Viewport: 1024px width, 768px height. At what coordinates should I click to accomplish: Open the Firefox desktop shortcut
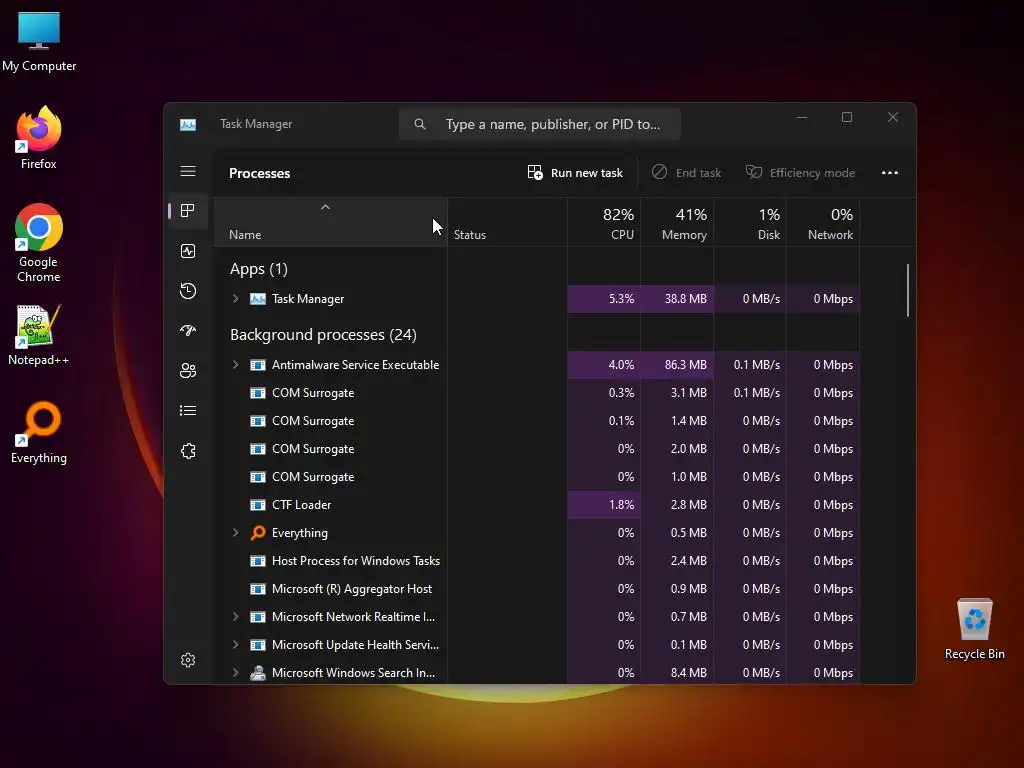tap(39, 138)
